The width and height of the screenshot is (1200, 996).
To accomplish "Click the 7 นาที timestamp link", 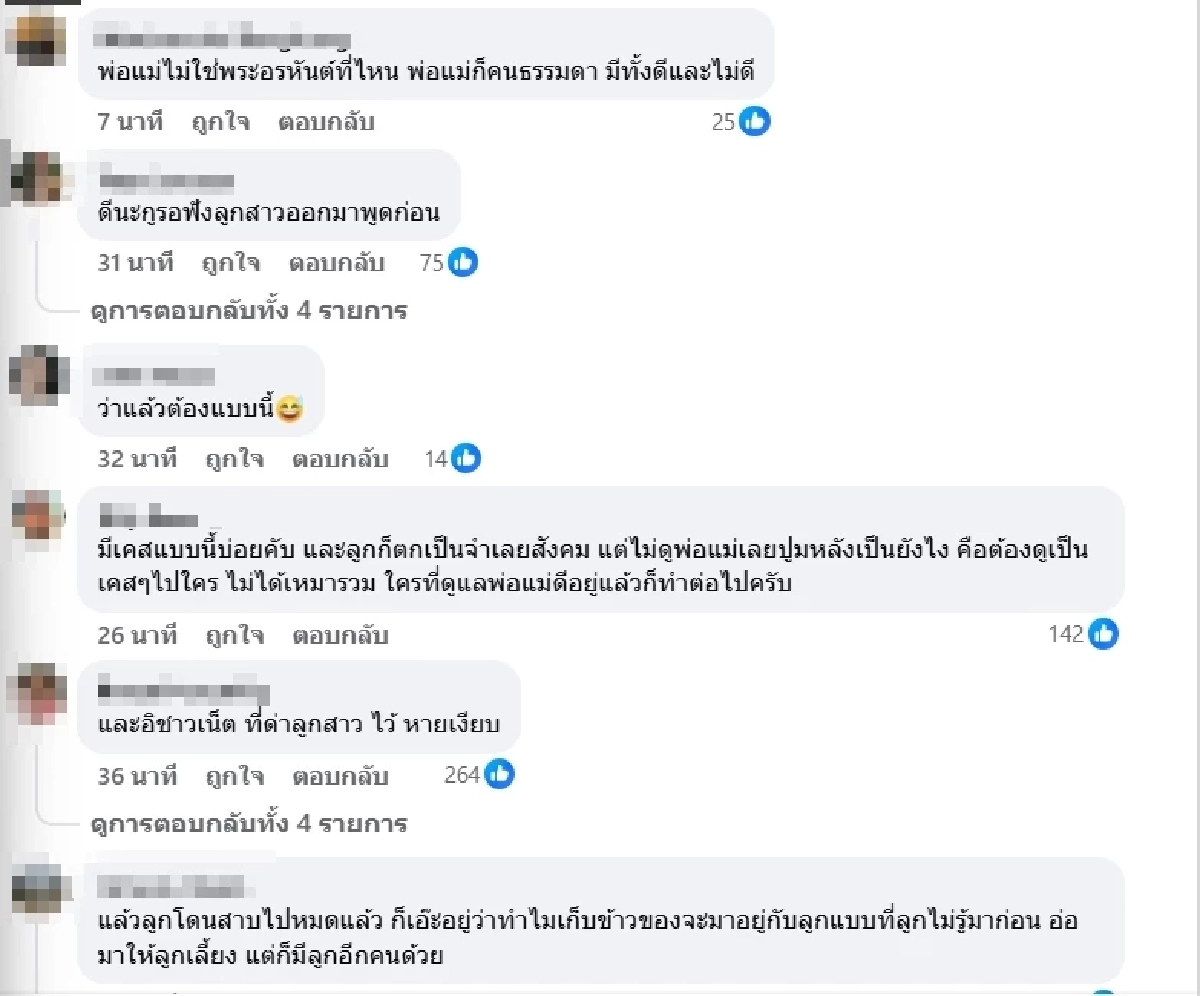I will [126, 121].
